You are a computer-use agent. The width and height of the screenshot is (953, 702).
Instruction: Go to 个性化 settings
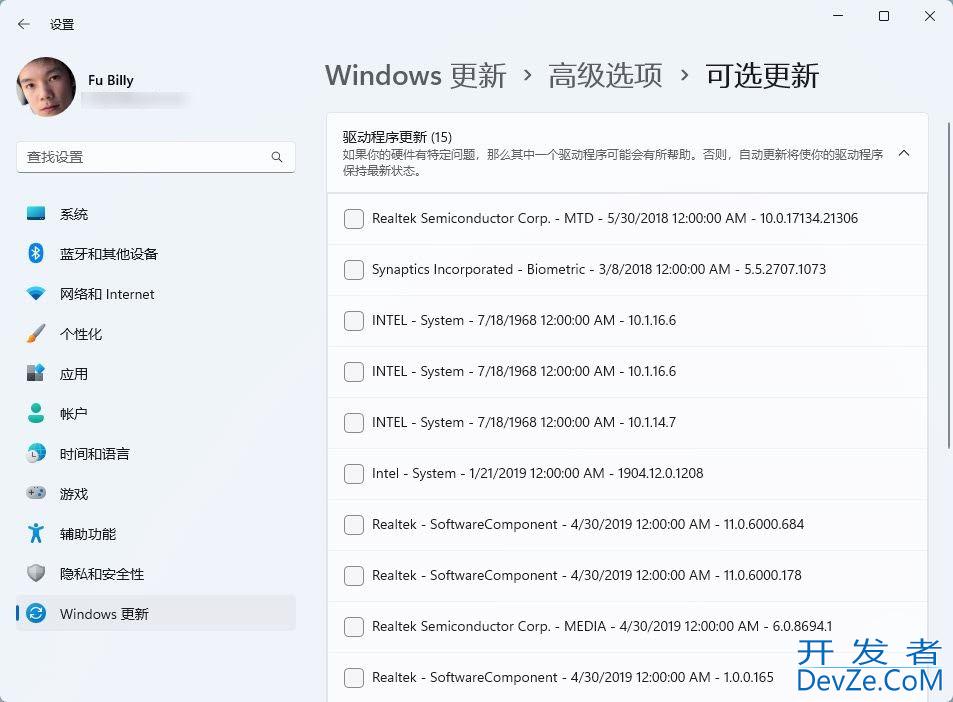coord(156,334)
